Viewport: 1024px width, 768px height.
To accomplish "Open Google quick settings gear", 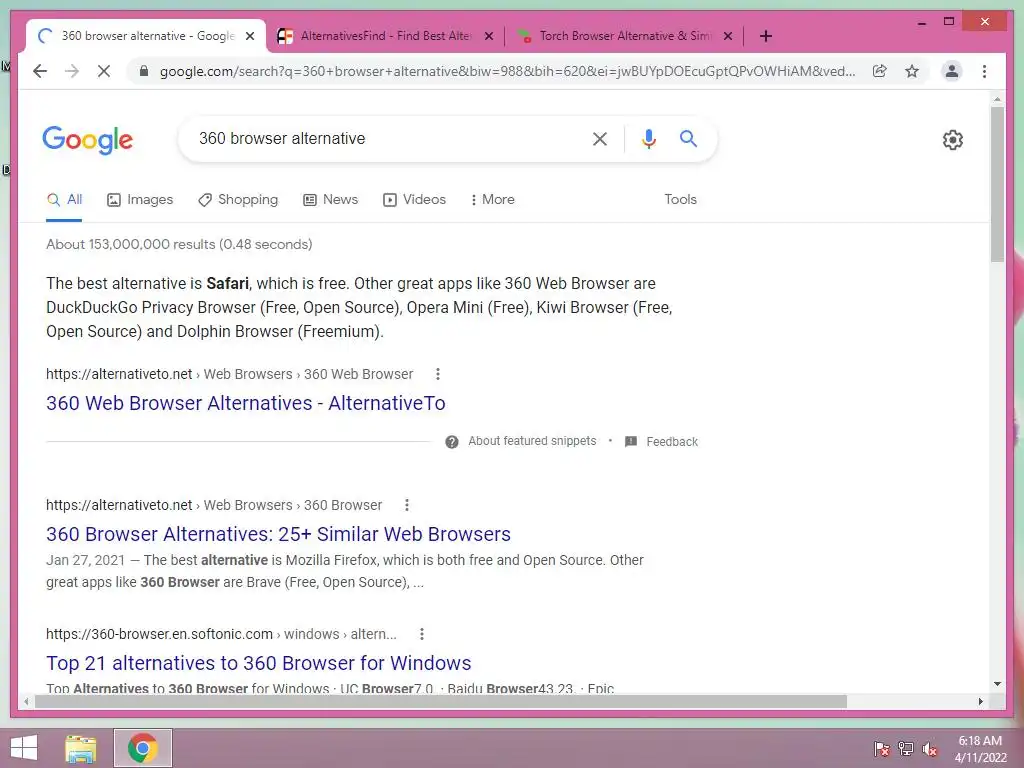I will [x=952, y=139].
